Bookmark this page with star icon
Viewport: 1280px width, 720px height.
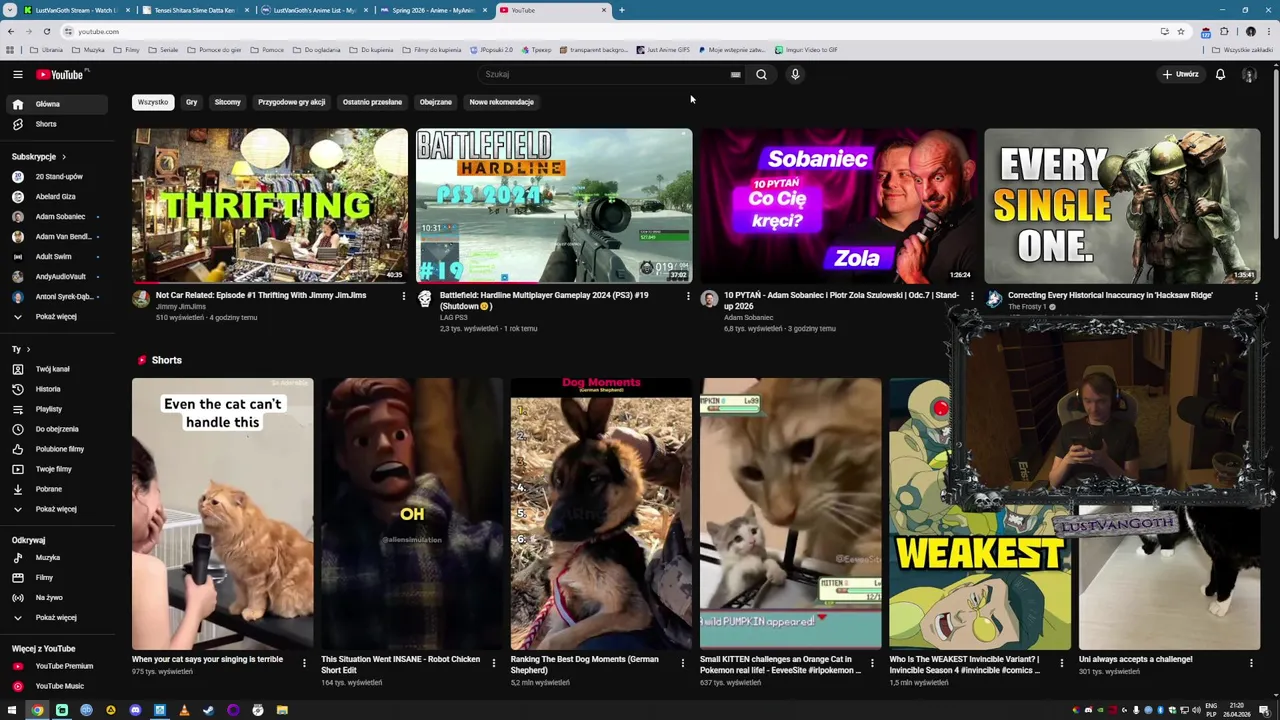1181,31
